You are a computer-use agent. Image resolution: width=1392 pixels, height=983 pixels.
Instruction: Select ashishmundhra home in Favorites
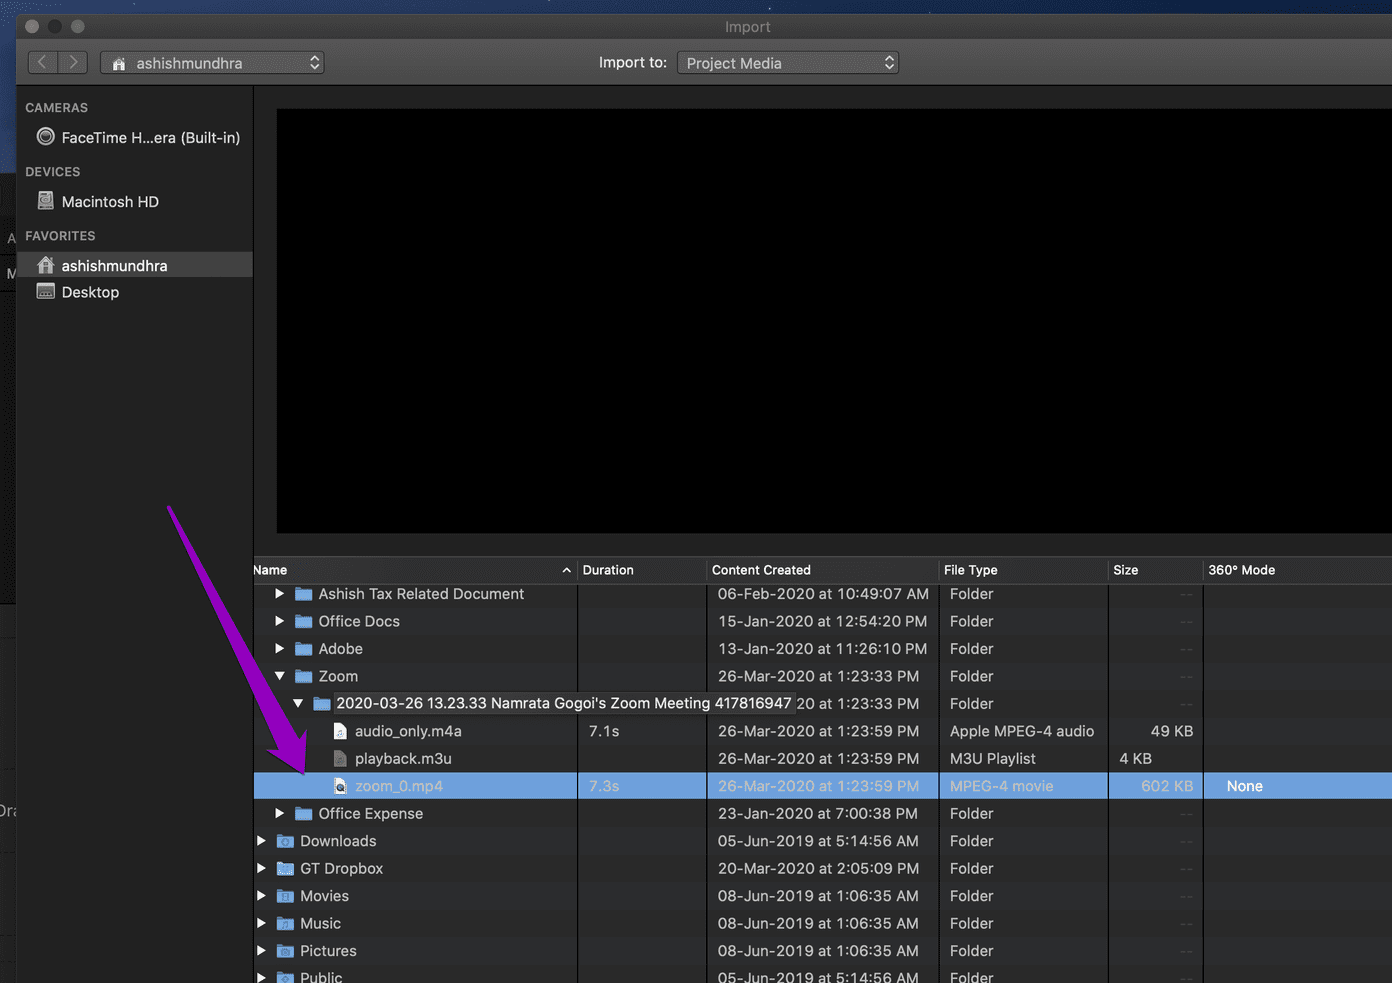click(x=134, y=265)
